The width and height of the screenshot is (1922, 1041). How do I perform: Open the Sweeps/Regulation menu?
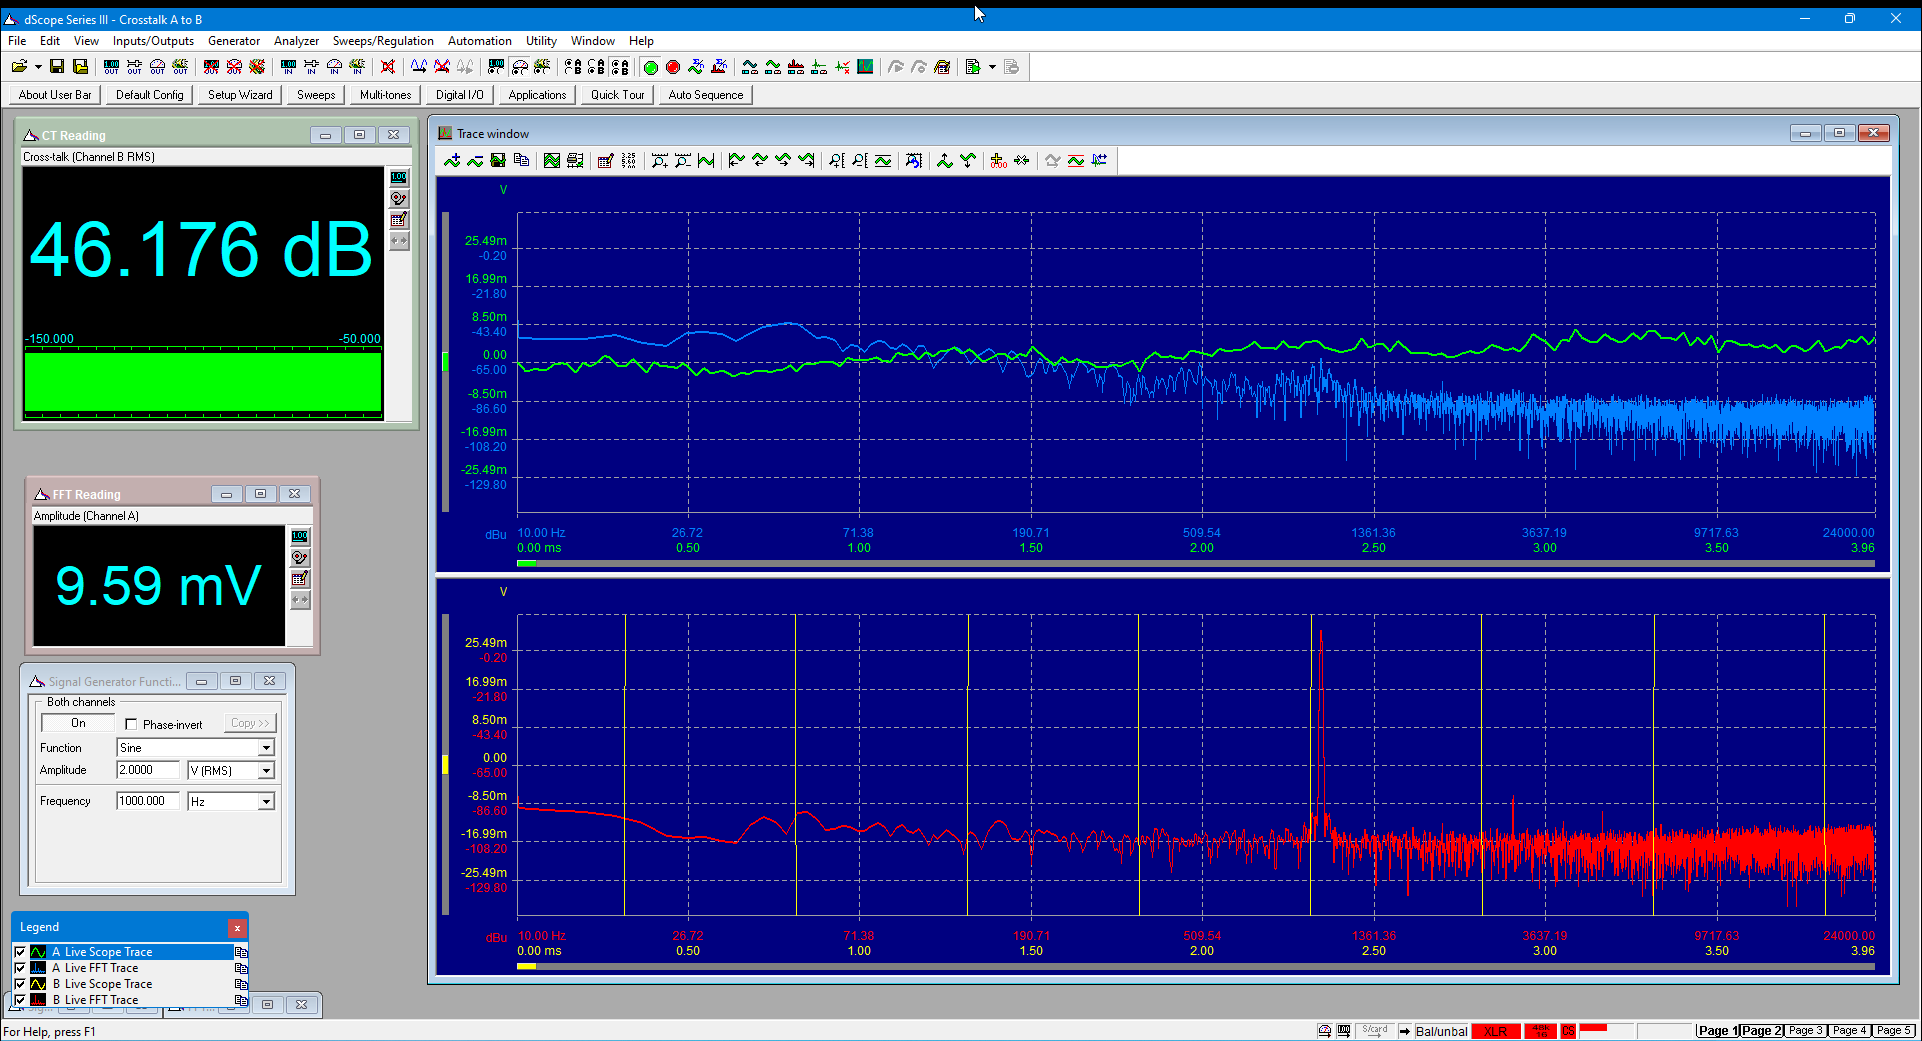383,41
